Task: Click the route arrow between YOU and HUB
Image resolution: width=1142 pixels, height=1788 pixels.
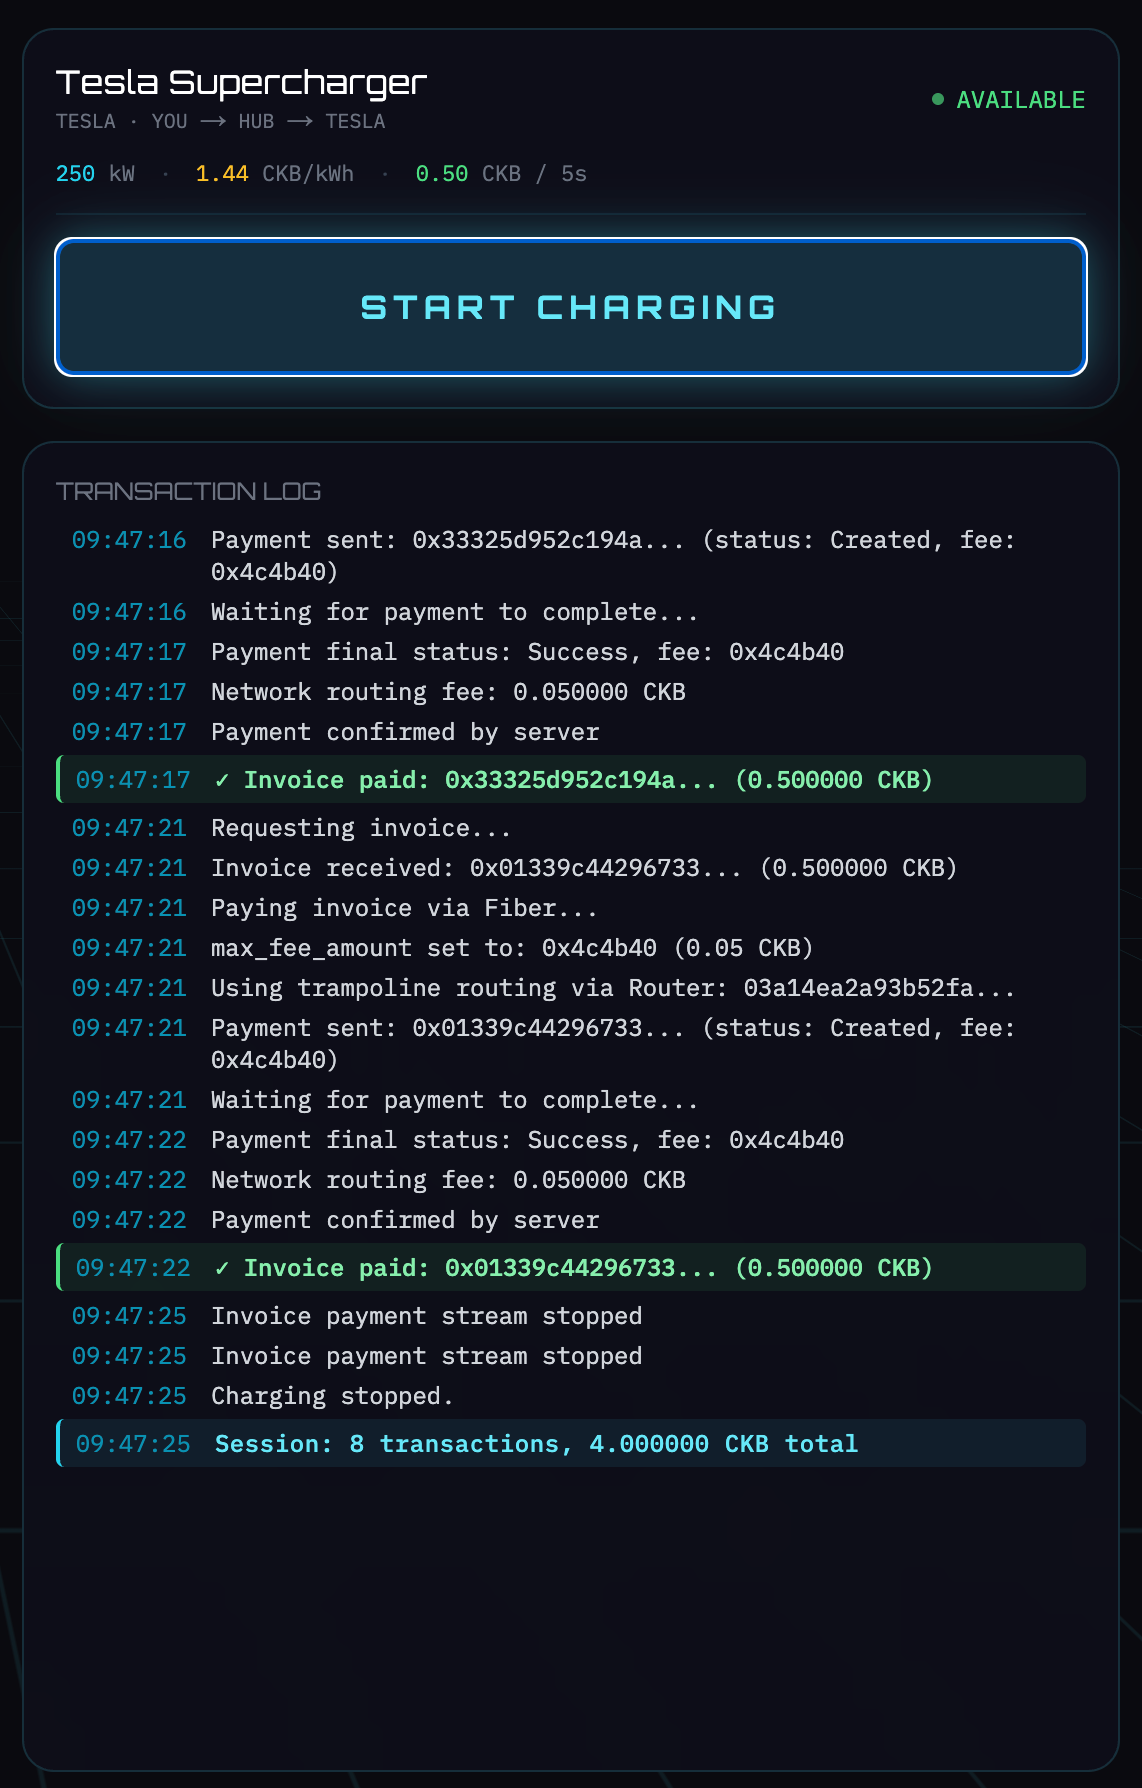Action: pos(213,122)
